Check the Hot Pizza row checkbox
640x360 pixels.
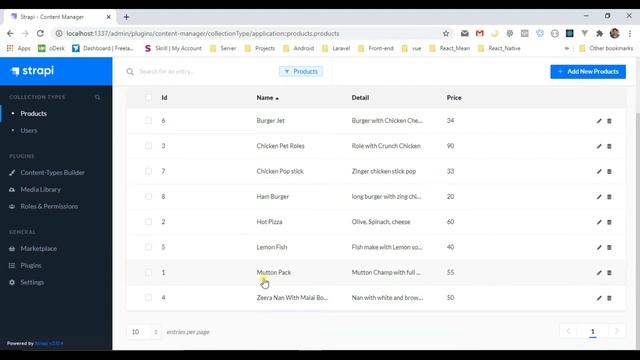pyautogui.click(x=148, y=222)
